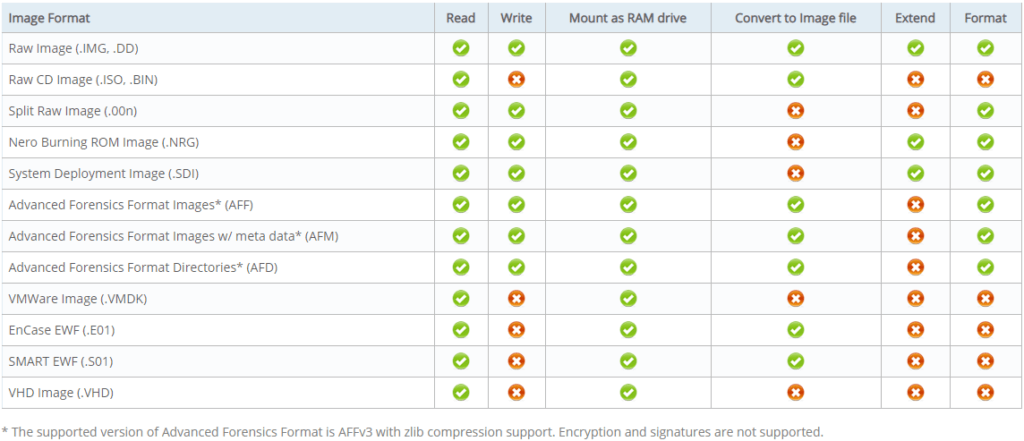Click the green Format checkmark for System Deployment Image
1024x441 pixels.
(985, 173)
